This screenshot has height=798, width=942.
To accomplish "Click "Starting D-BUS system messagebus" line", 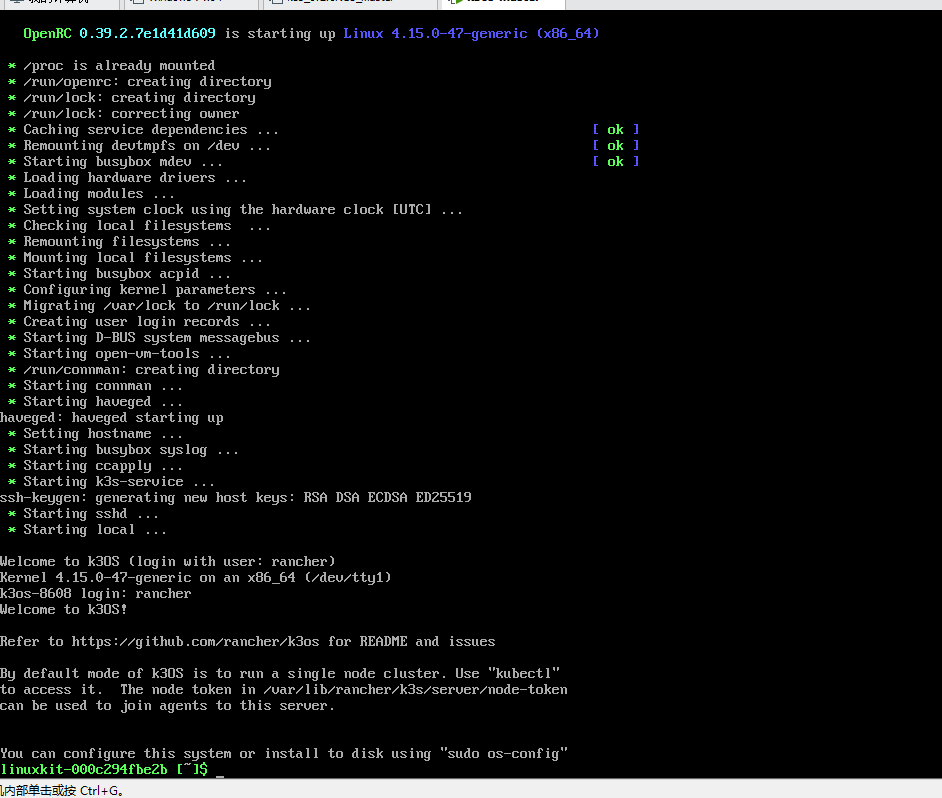I will (159, 338).
